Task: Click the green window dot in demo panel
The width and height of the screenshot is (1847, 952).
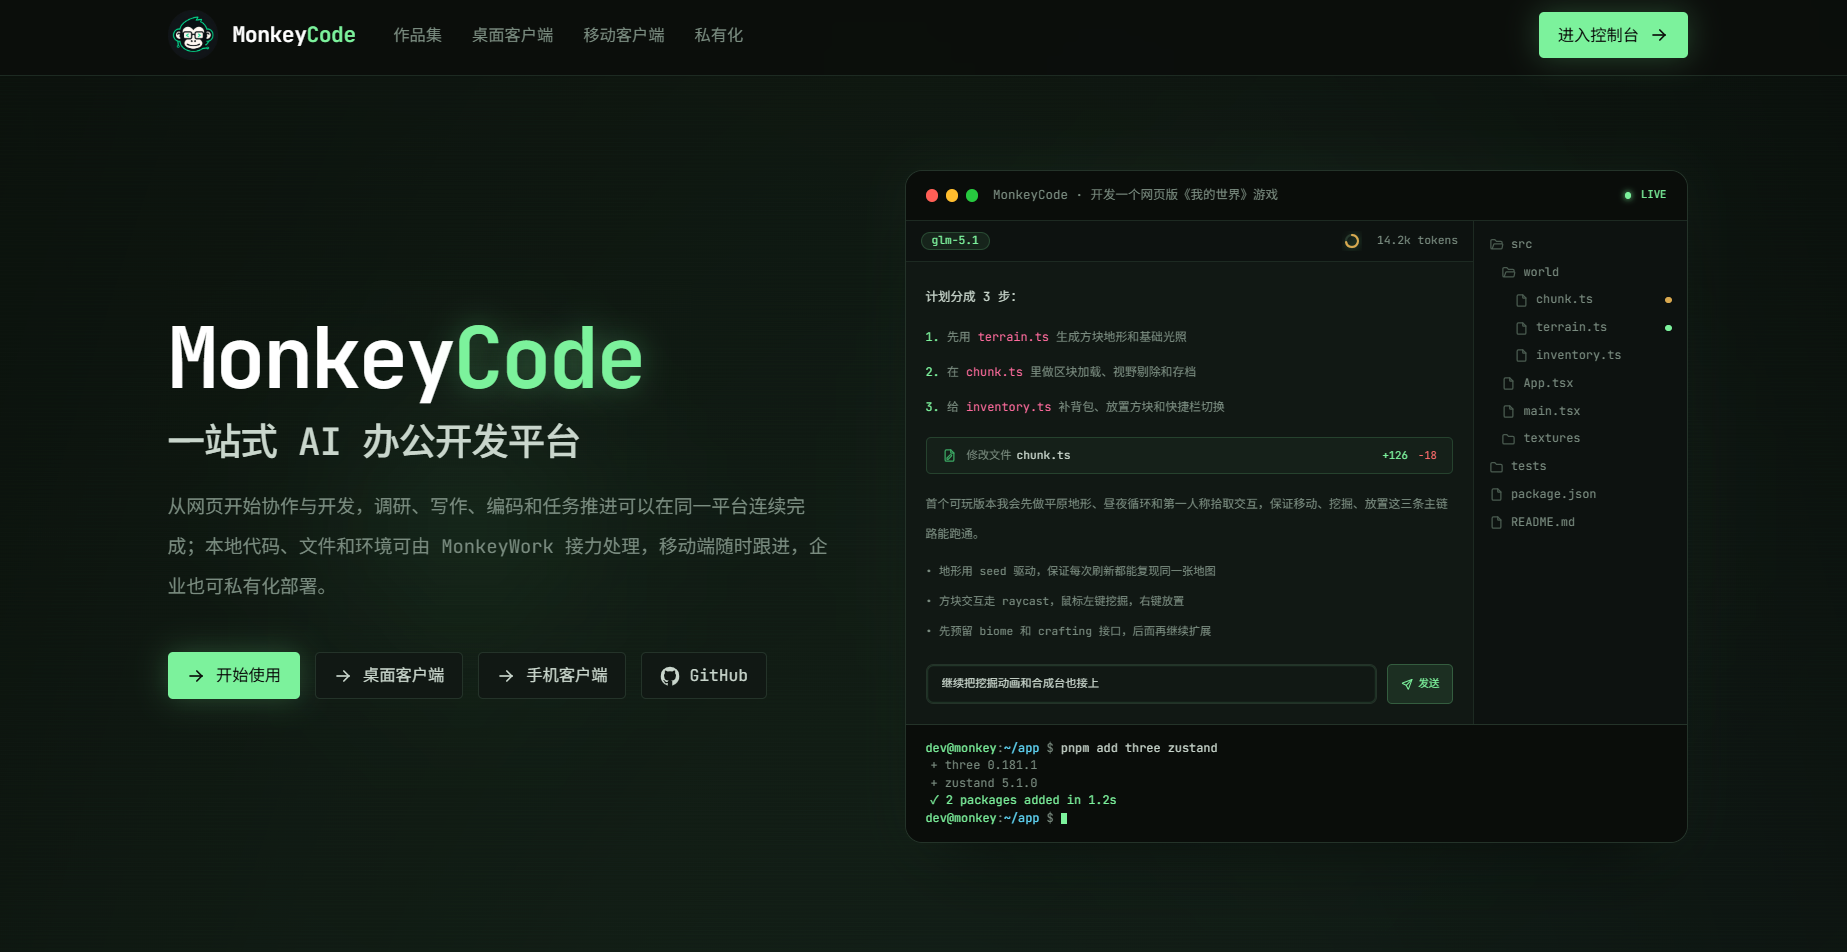Action: click(972, 195)
